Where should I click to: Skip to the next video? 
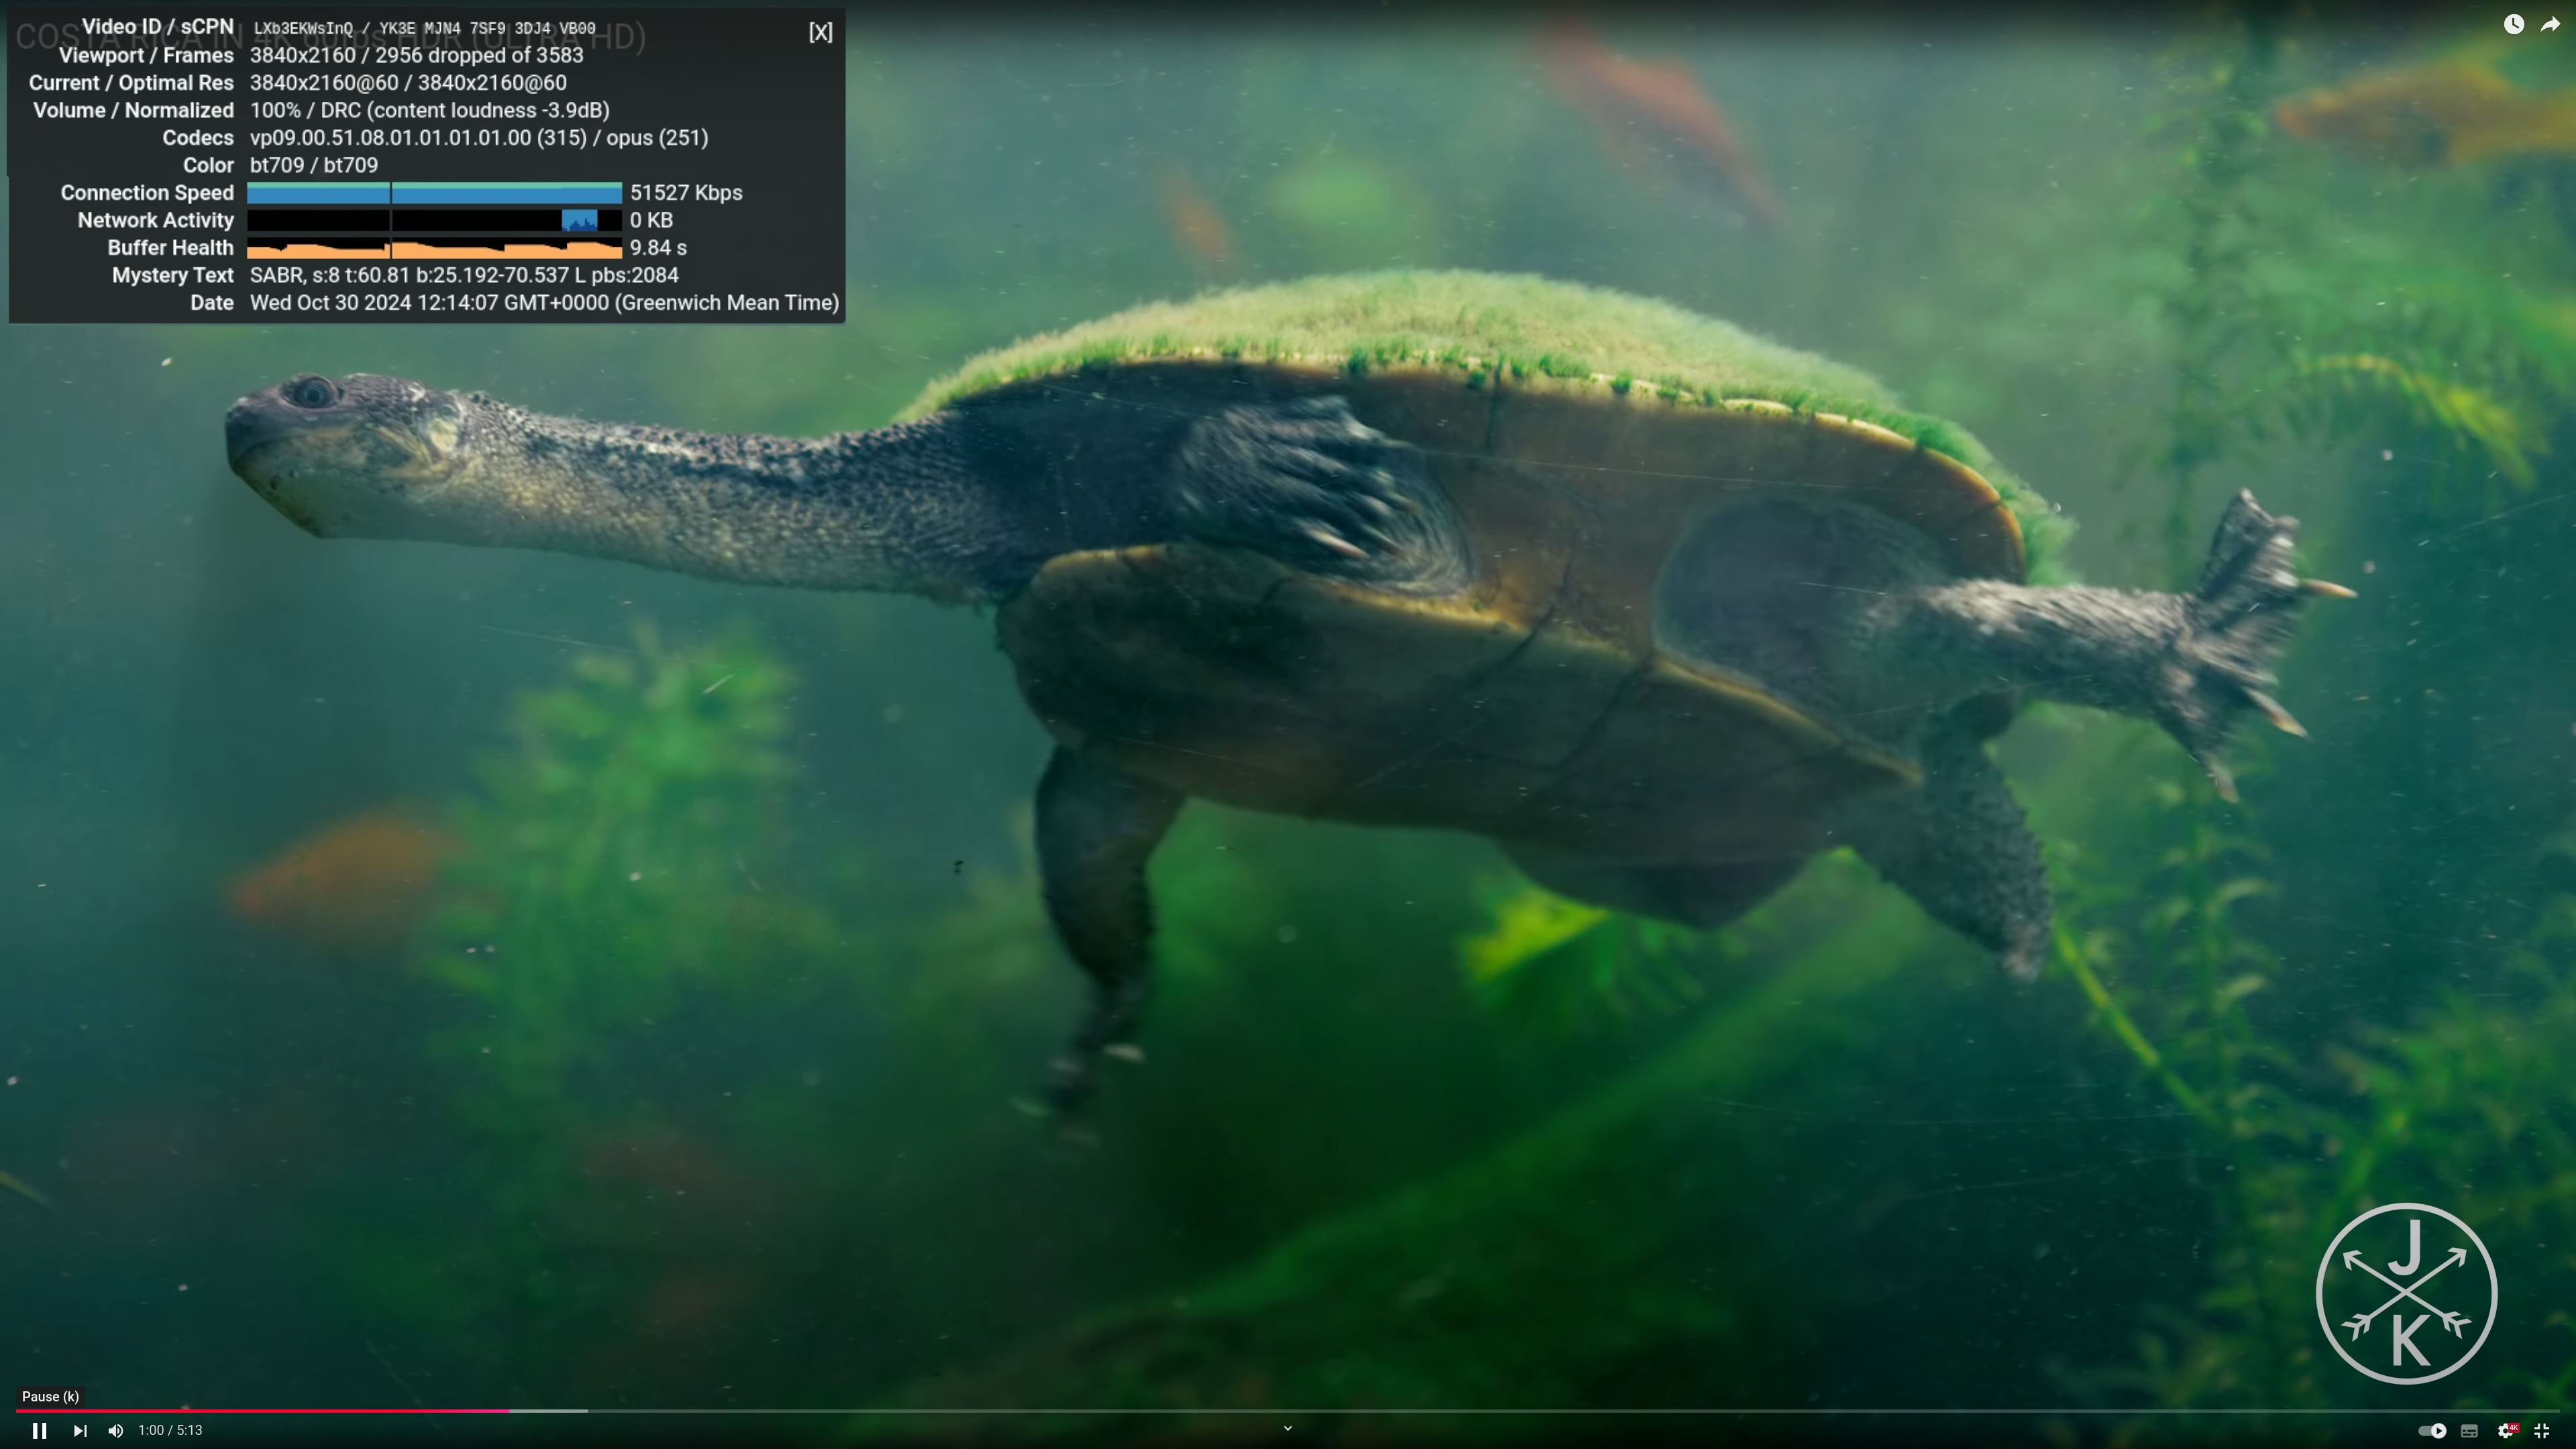(80, 1430)
